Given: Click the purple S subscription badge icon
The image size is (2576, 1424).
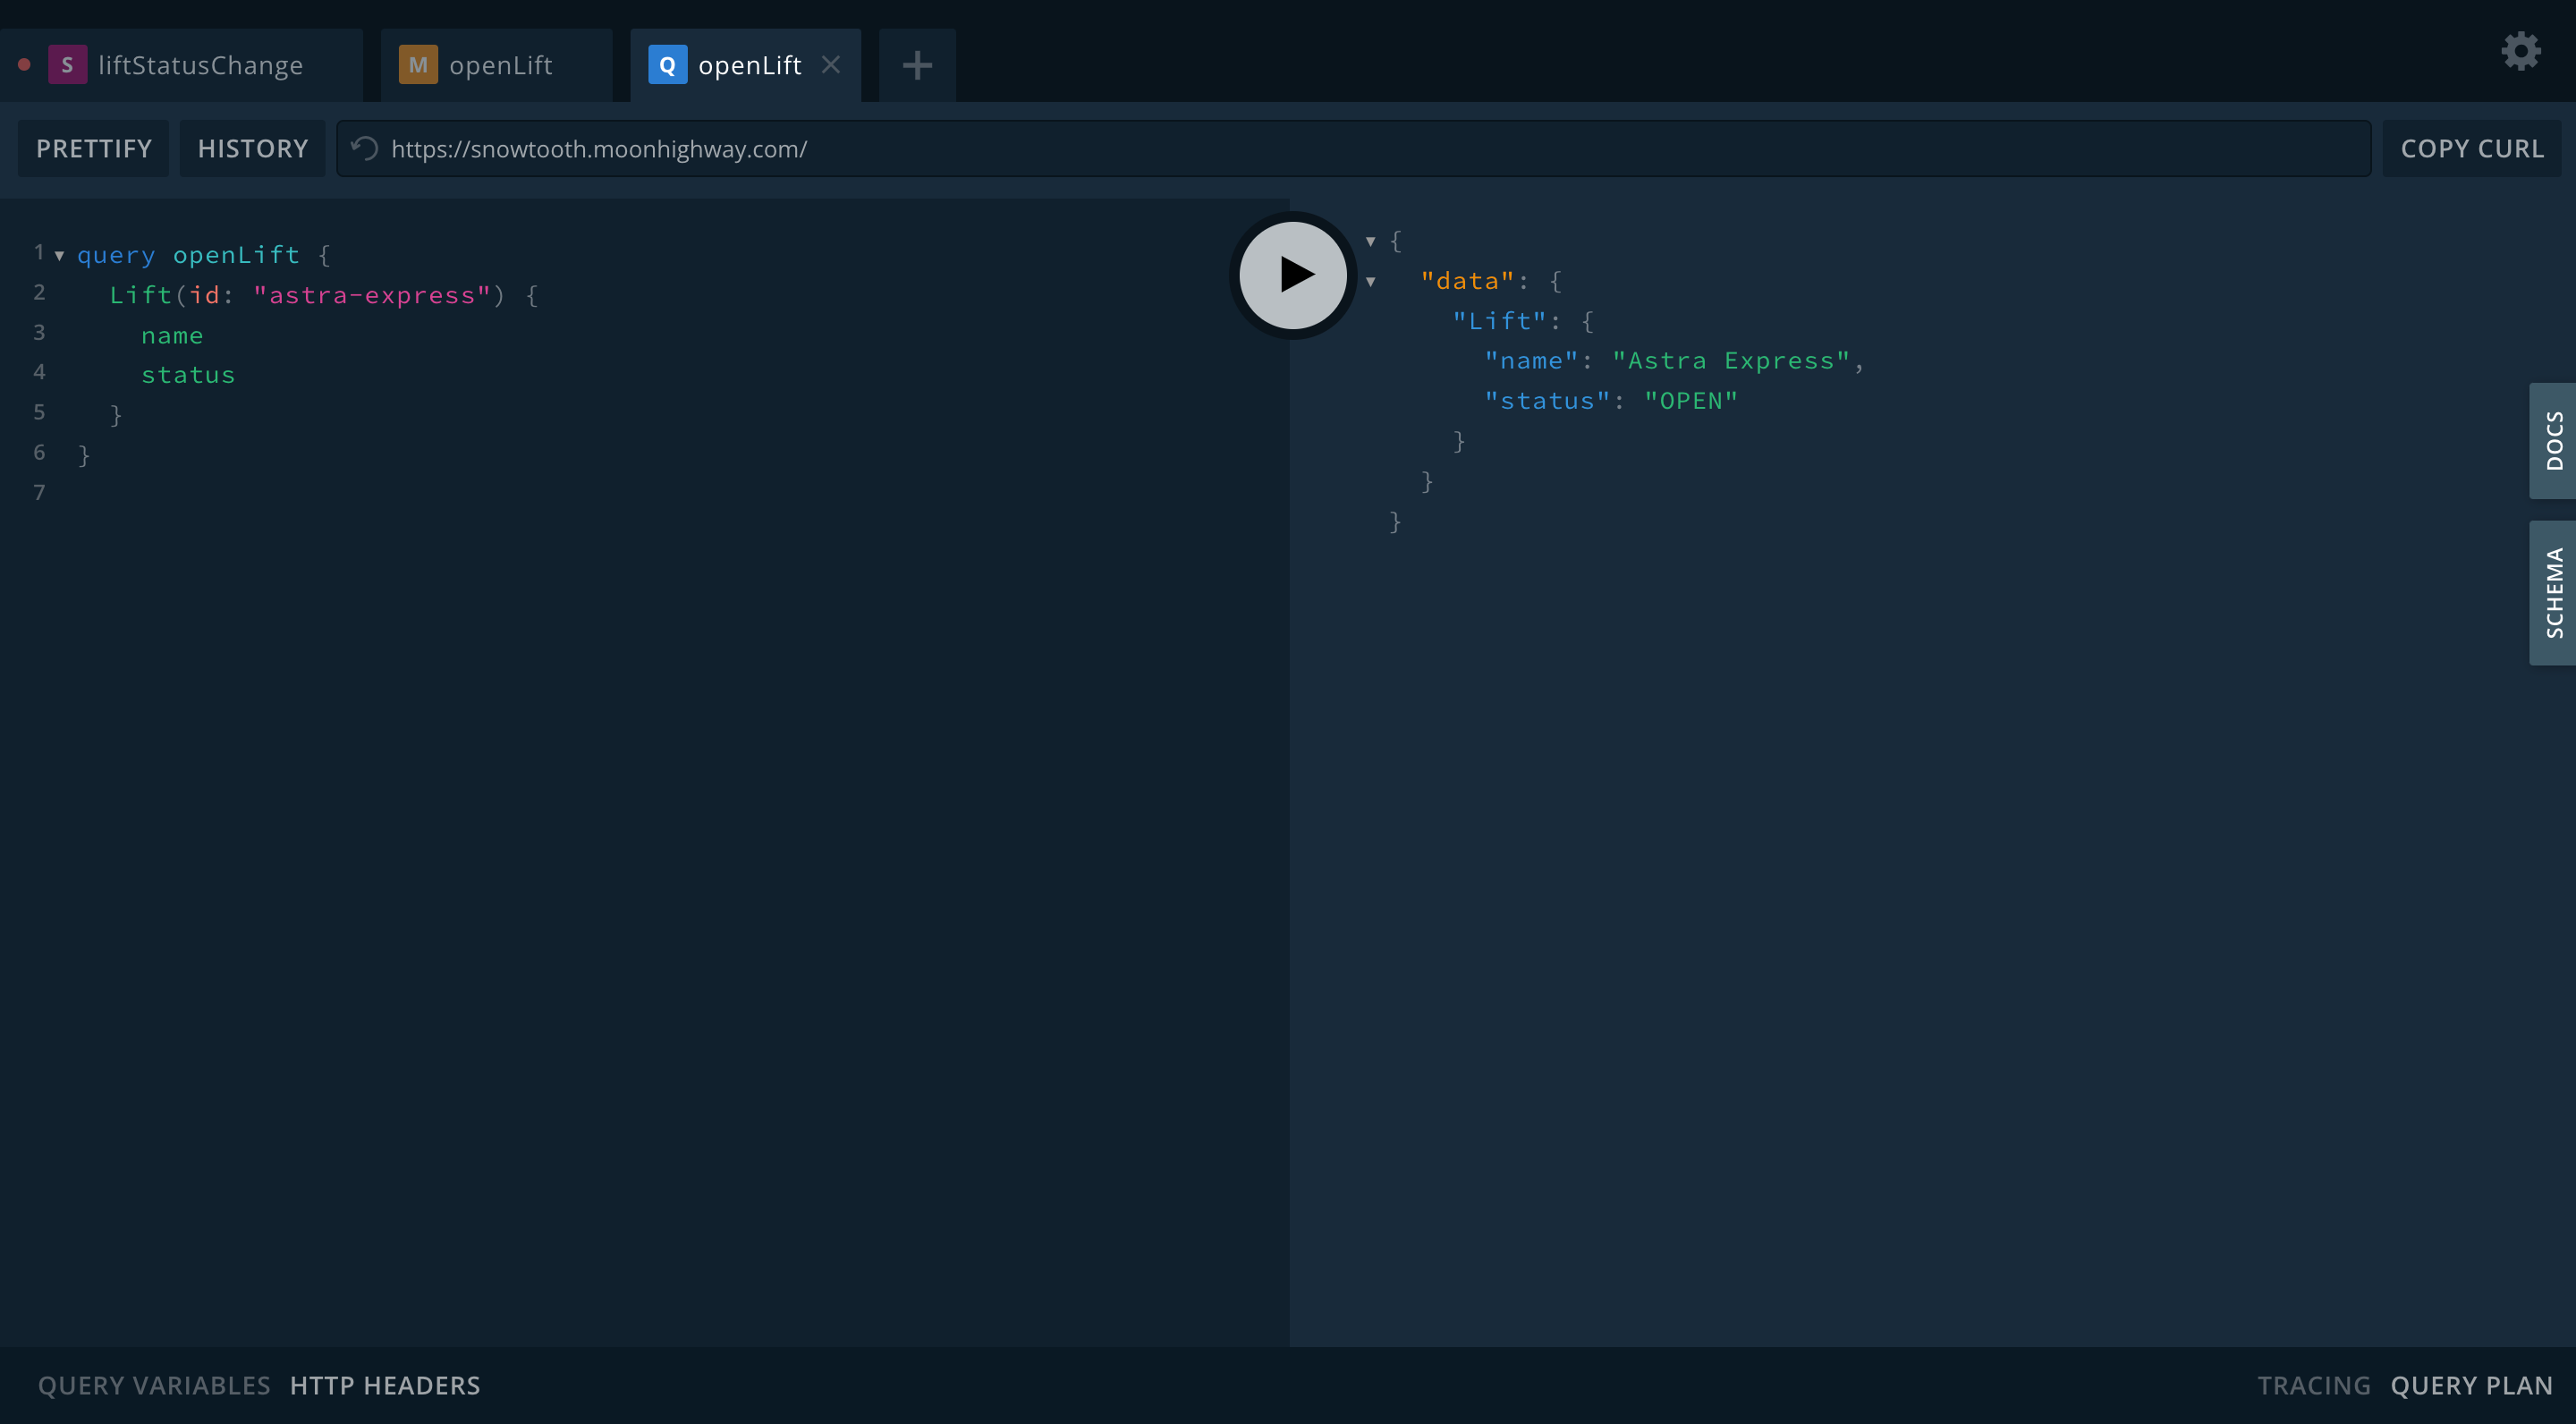Looking at the screenshot, I should click(67, 65).
